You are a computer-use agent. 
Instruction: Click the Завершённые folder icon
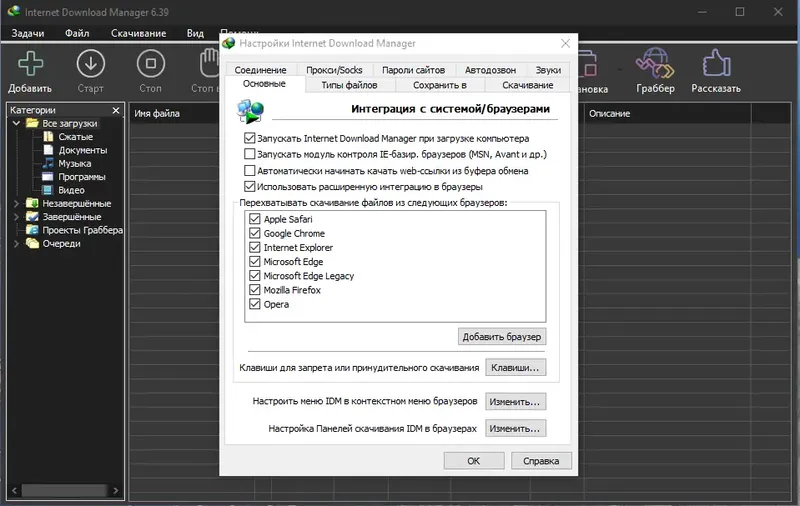point(32,216)
